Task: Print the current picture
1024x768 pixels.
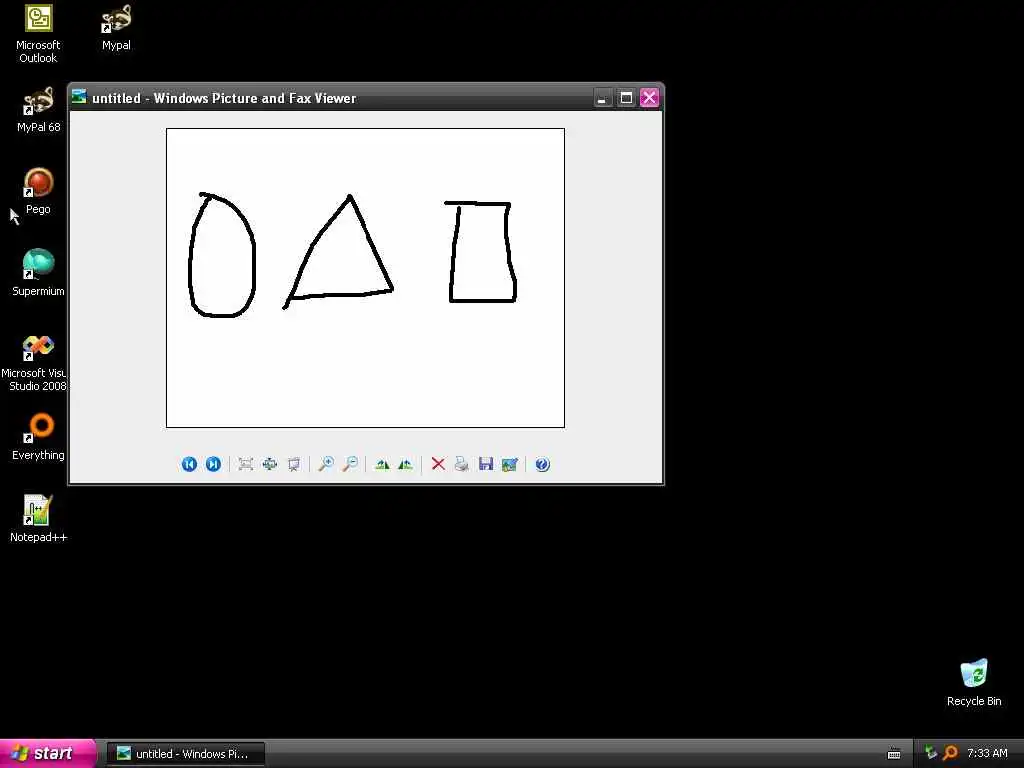Action: (x=462, y=464)
